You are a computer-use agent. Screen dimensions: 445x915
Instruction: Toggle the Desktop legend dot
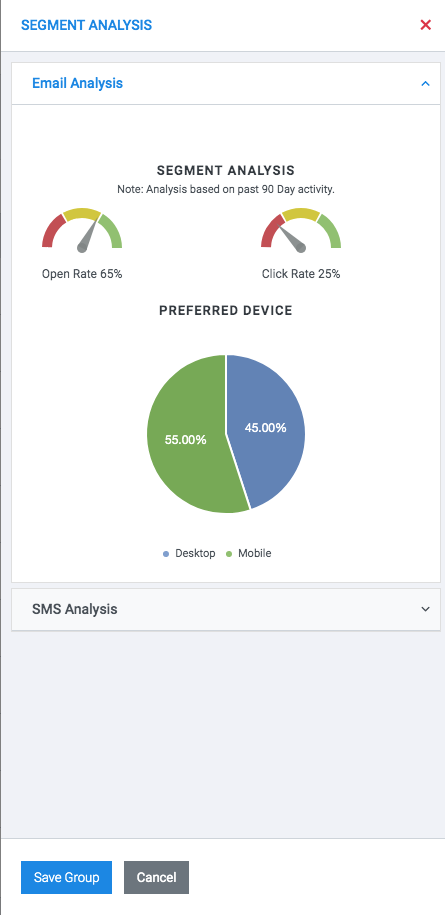point(166,554)
